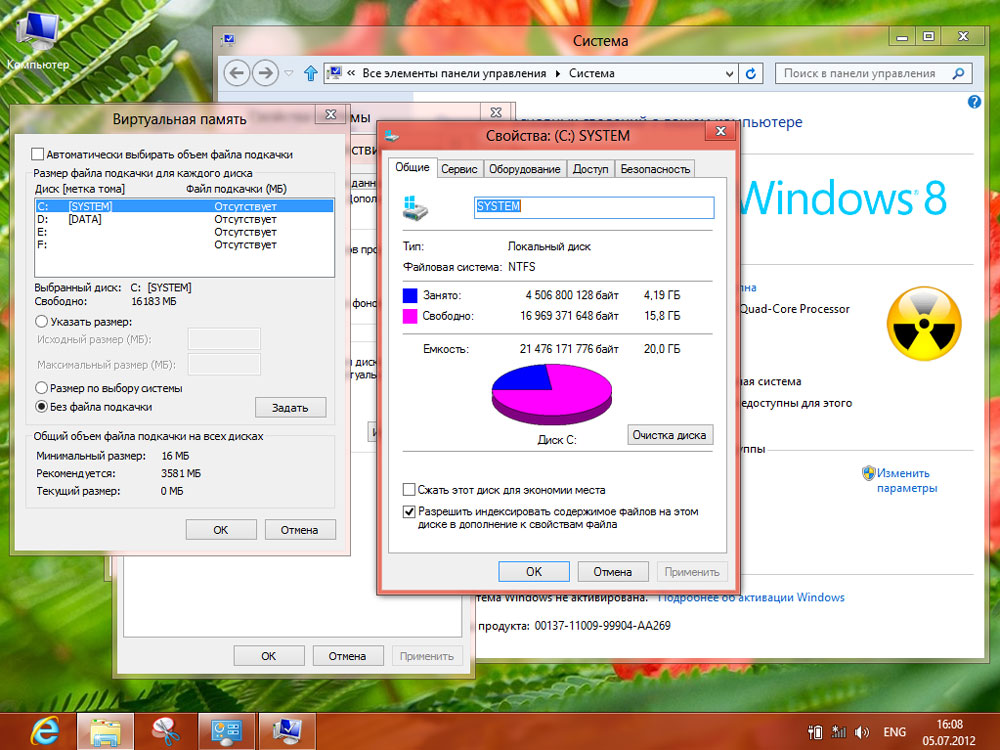
Task: Go up one level with the up arrow
Action: [311, 73]
